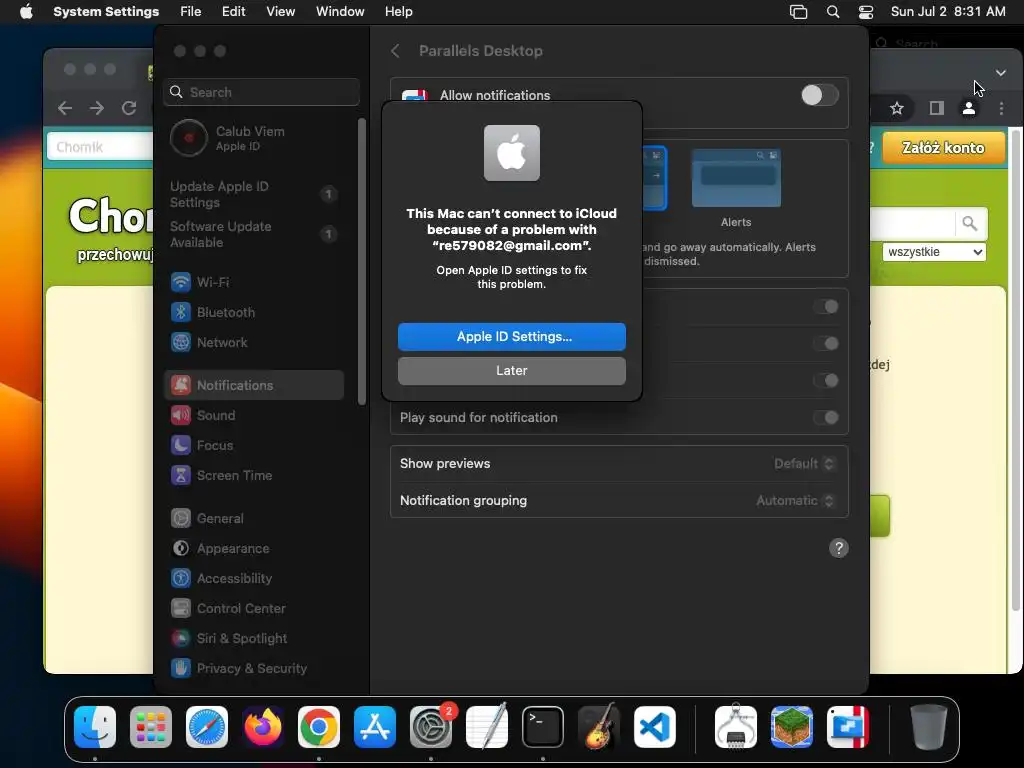Open the File menu
The image size is (1024, 768).
(x=191, y=12)
